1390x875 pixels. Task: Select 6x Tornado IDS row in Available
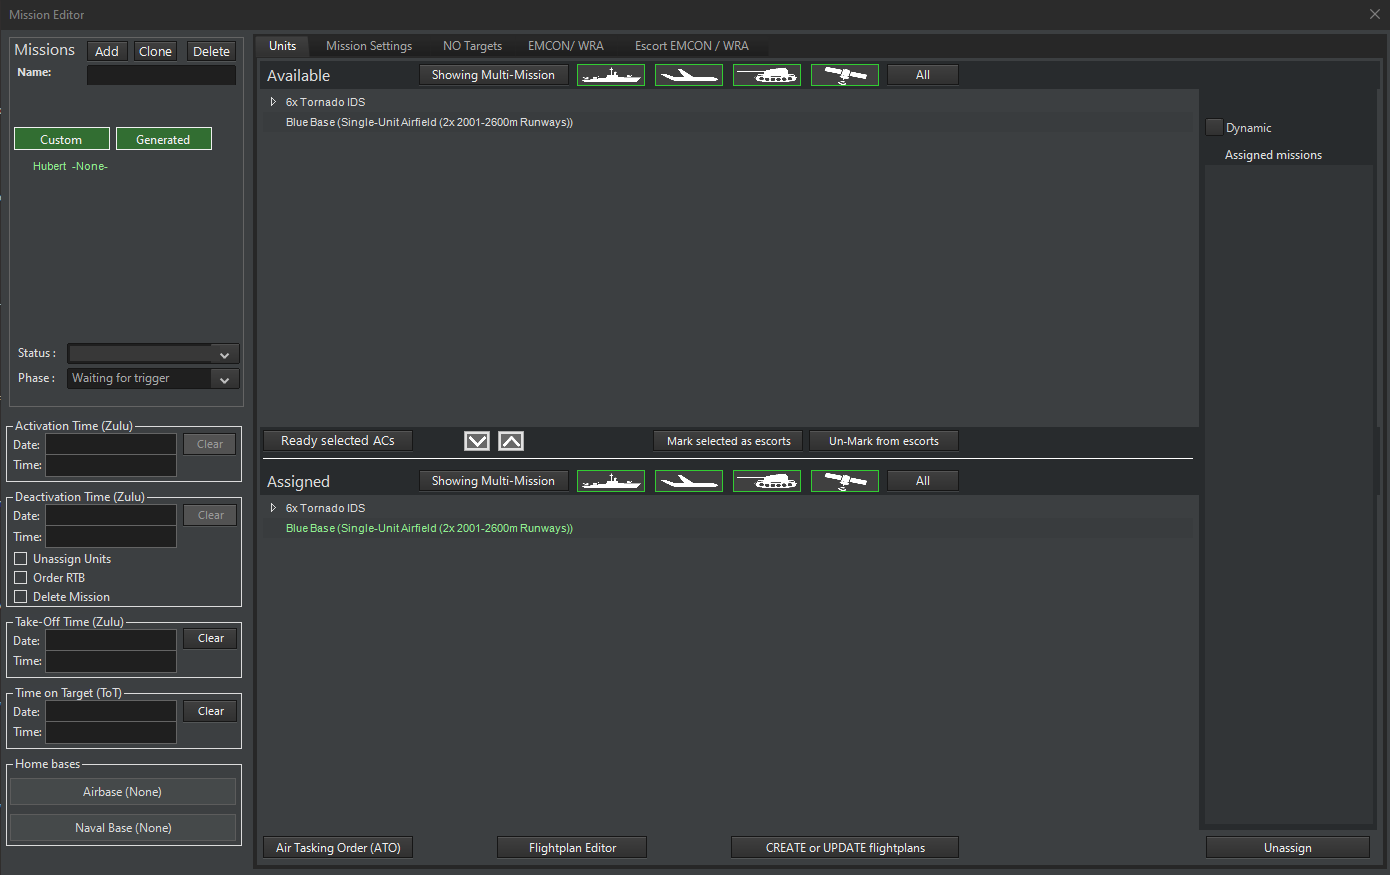pos(325,102)
